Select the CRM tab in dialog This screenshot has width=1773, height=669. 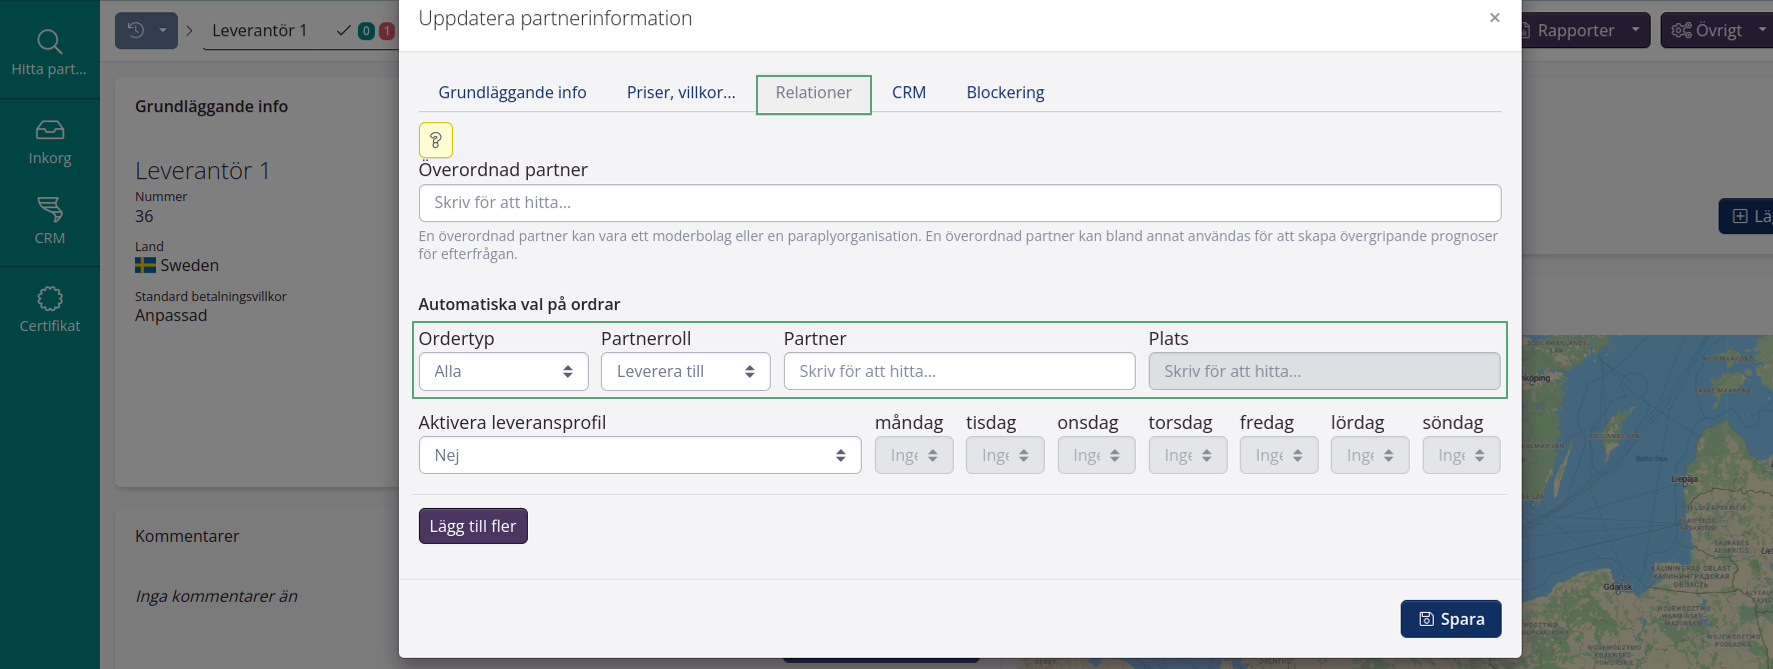pyautogui.click(x=908, y=93)
